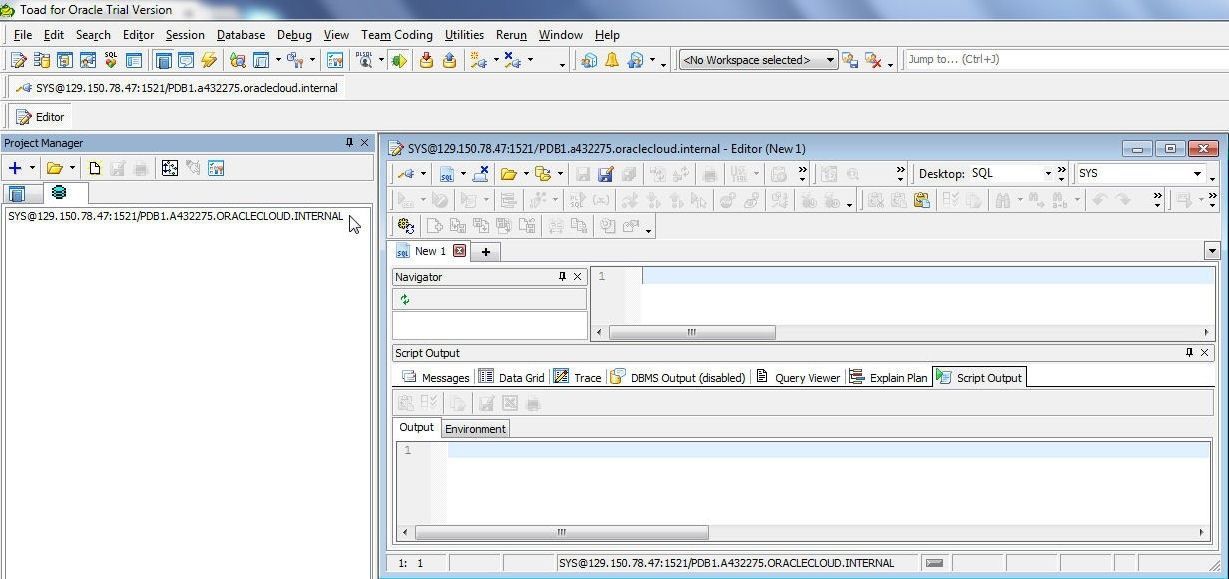Click the delete workspace icon

pyautogui.click(x=873, y=60)
